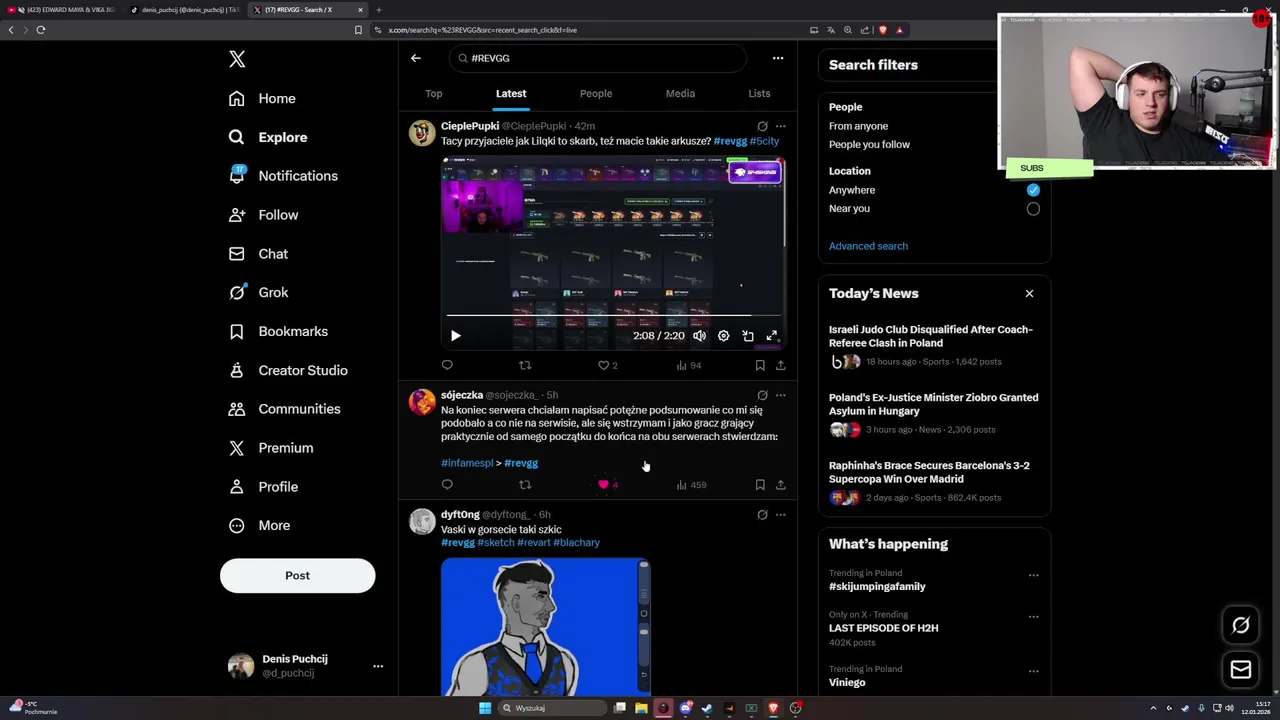Repost the CieplePupki post
Image resolution: width=1280 pixels, height=720 pixels.
525,365
